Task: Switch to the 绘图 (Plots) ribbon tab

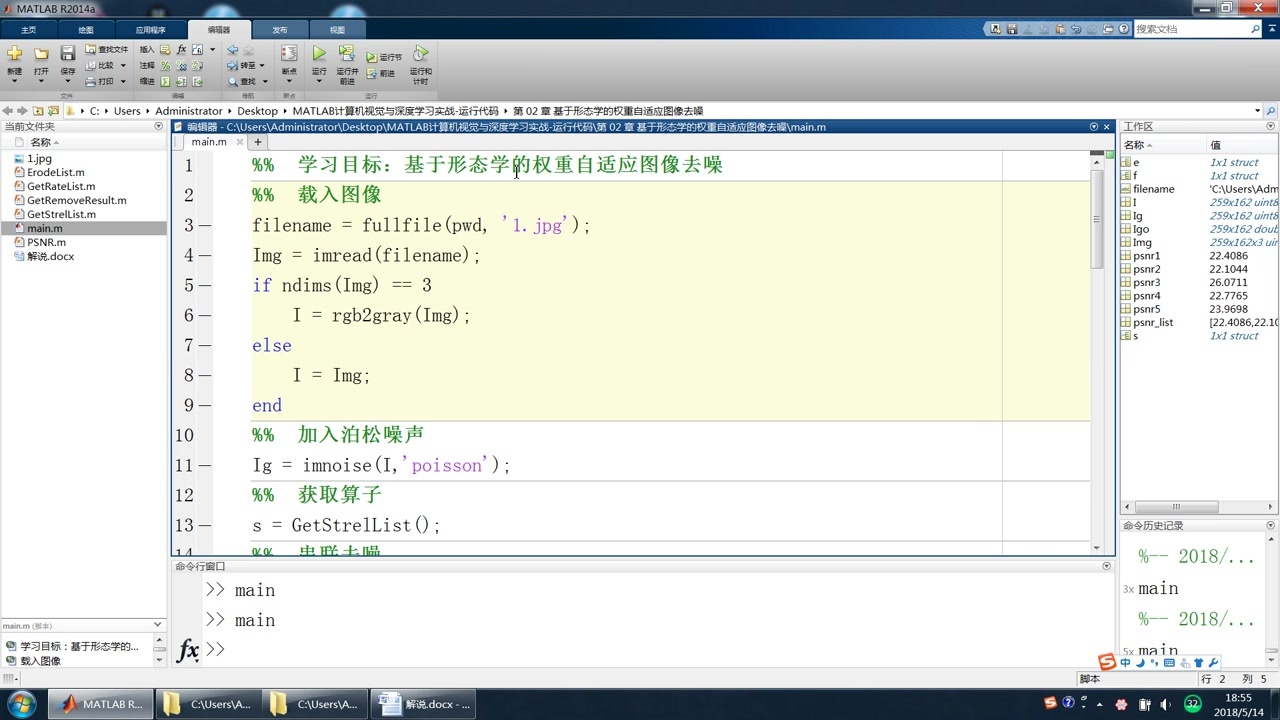Action: coord(86,30)
